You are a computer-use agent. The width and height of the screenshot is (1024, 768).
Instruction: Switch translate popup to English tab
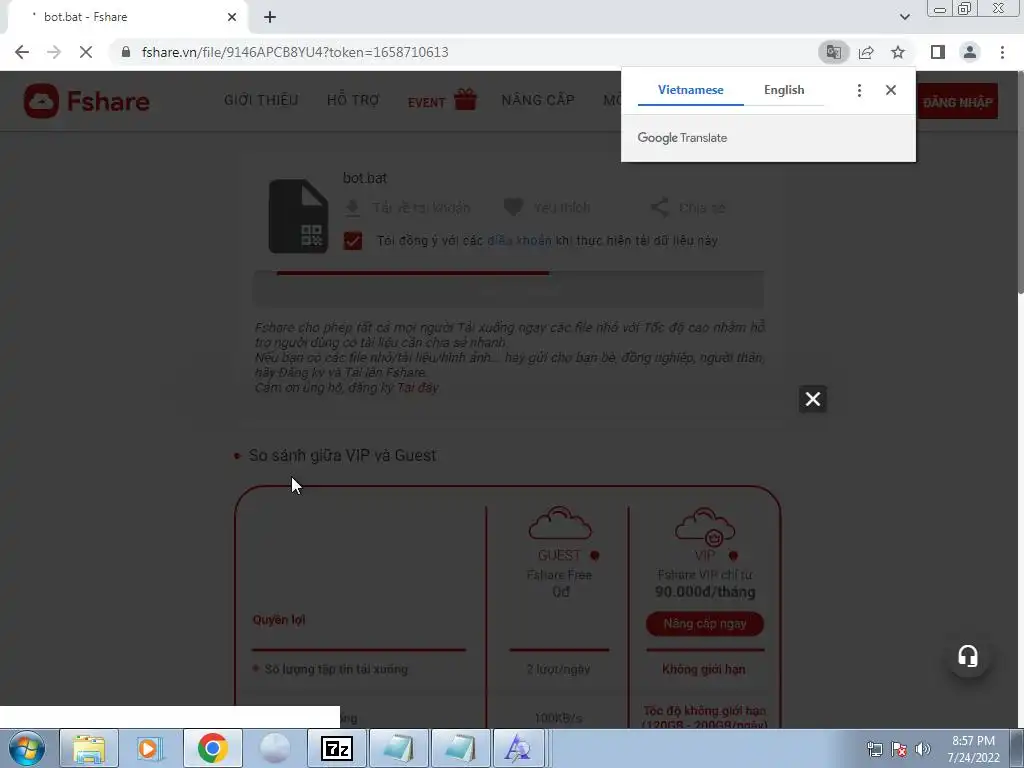[784, 90]
